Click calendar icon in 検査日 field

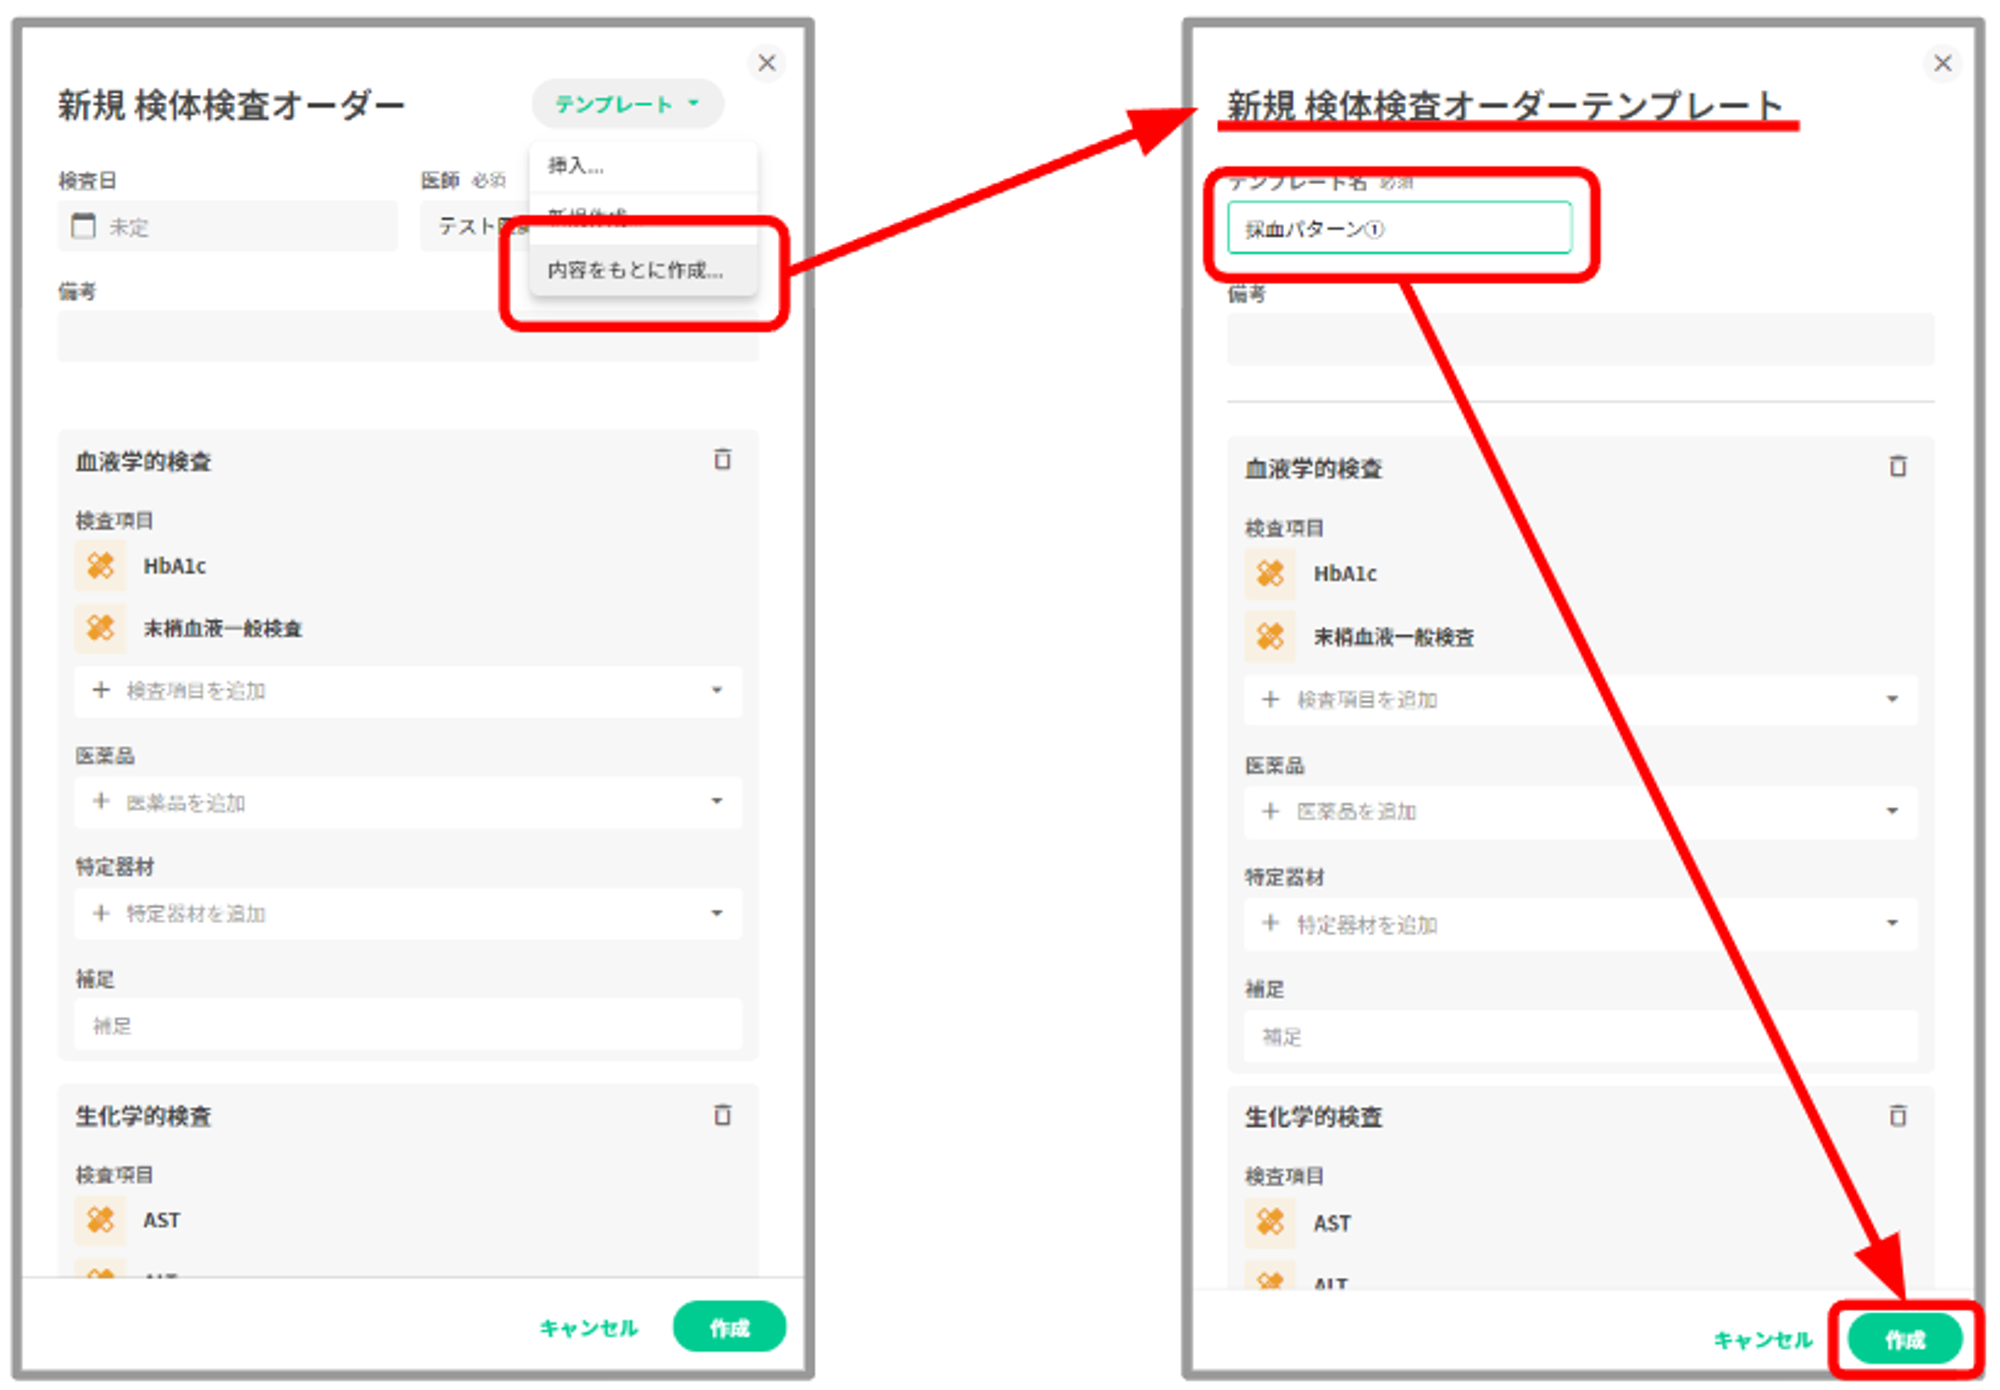84,226
